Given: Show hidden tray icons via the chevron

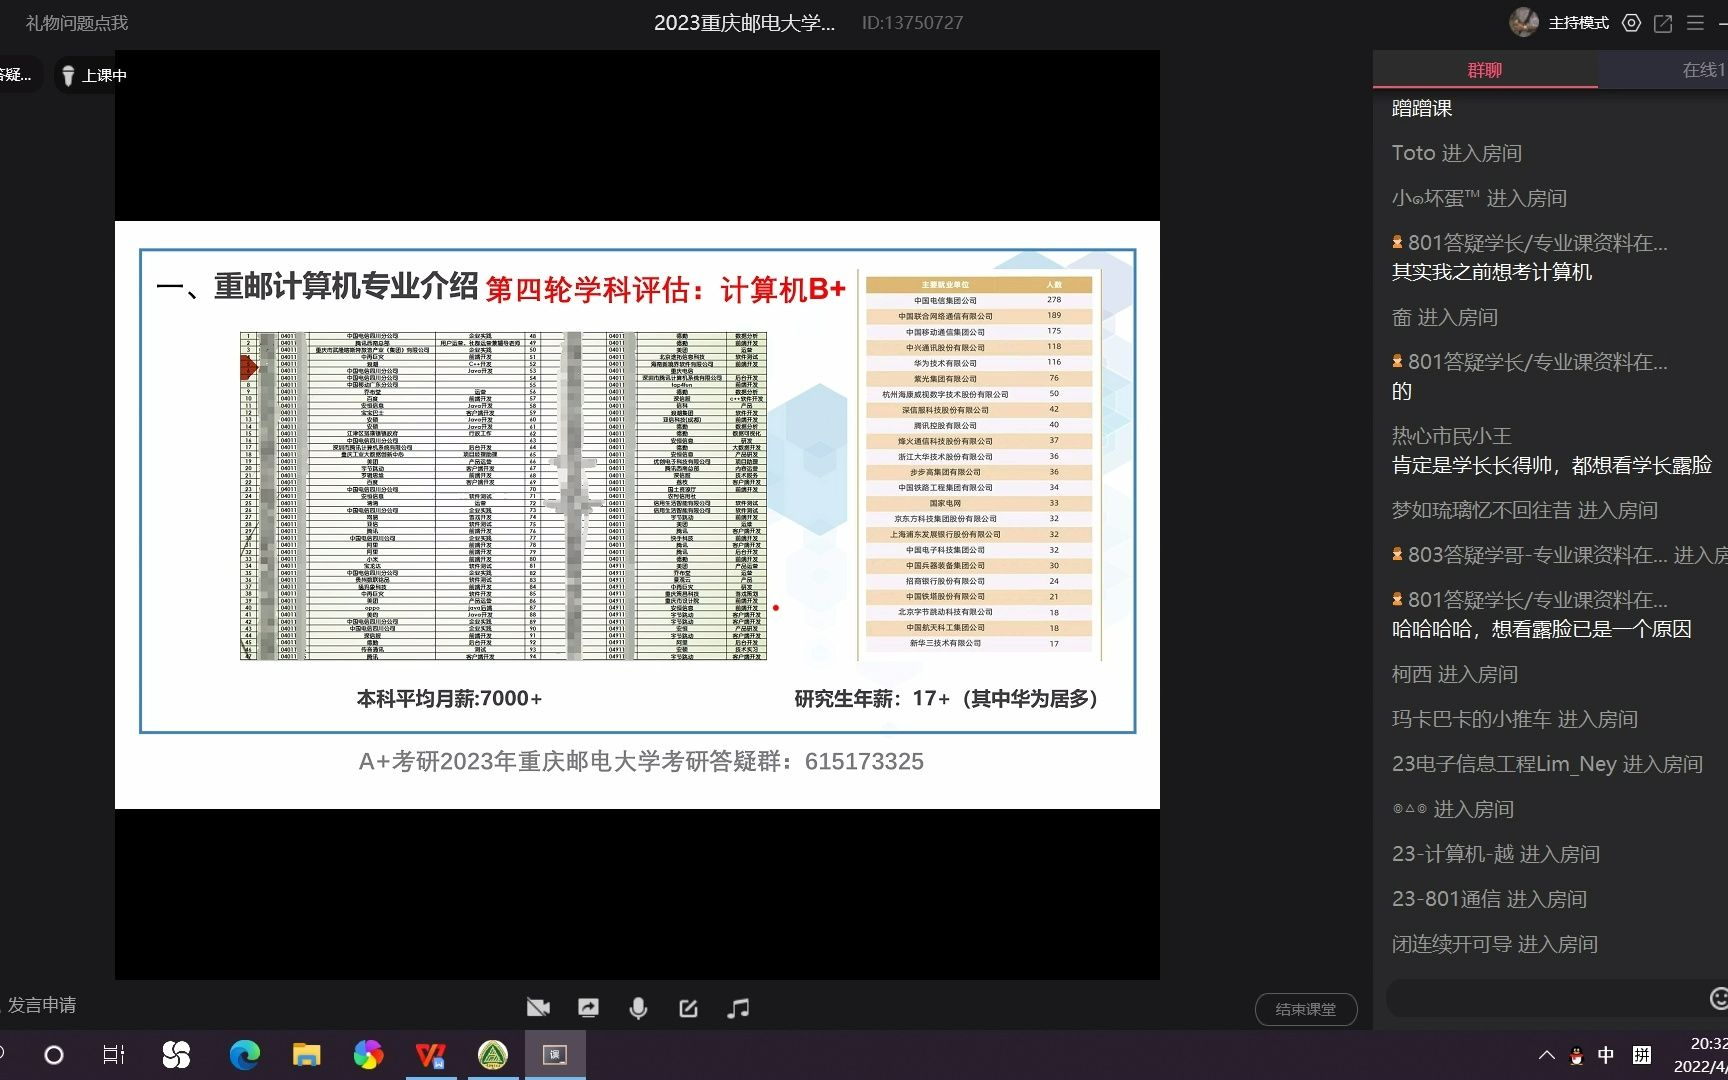Looking at the screenshot, I should coord(1546,1054).
